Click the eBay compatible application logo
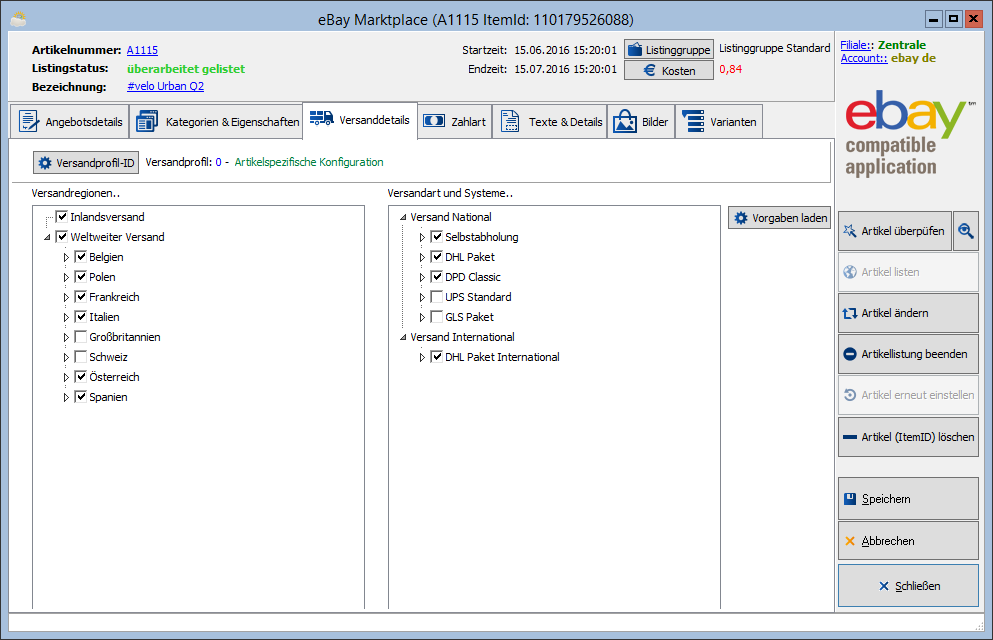The height and width of the screenshot is (640, 993). [908, 134]
